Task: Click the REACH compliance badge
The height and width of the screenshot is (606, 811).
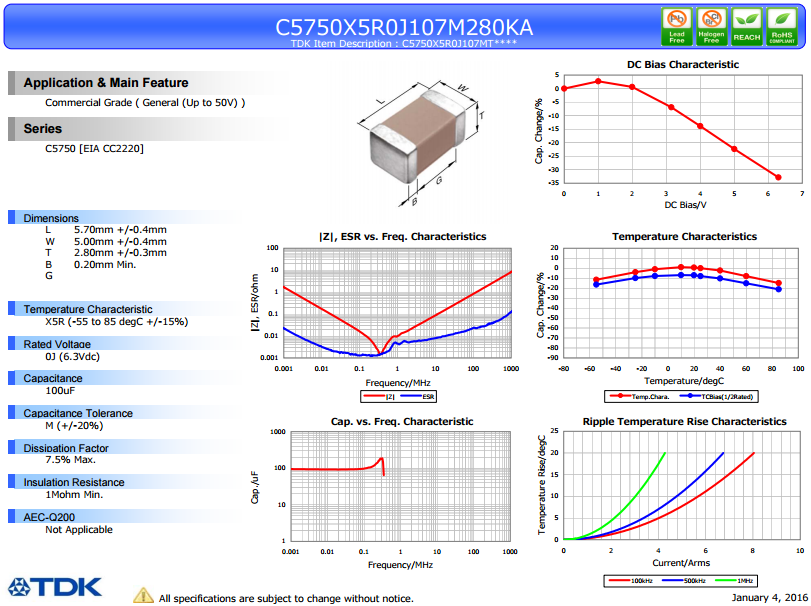Action: 746,26
